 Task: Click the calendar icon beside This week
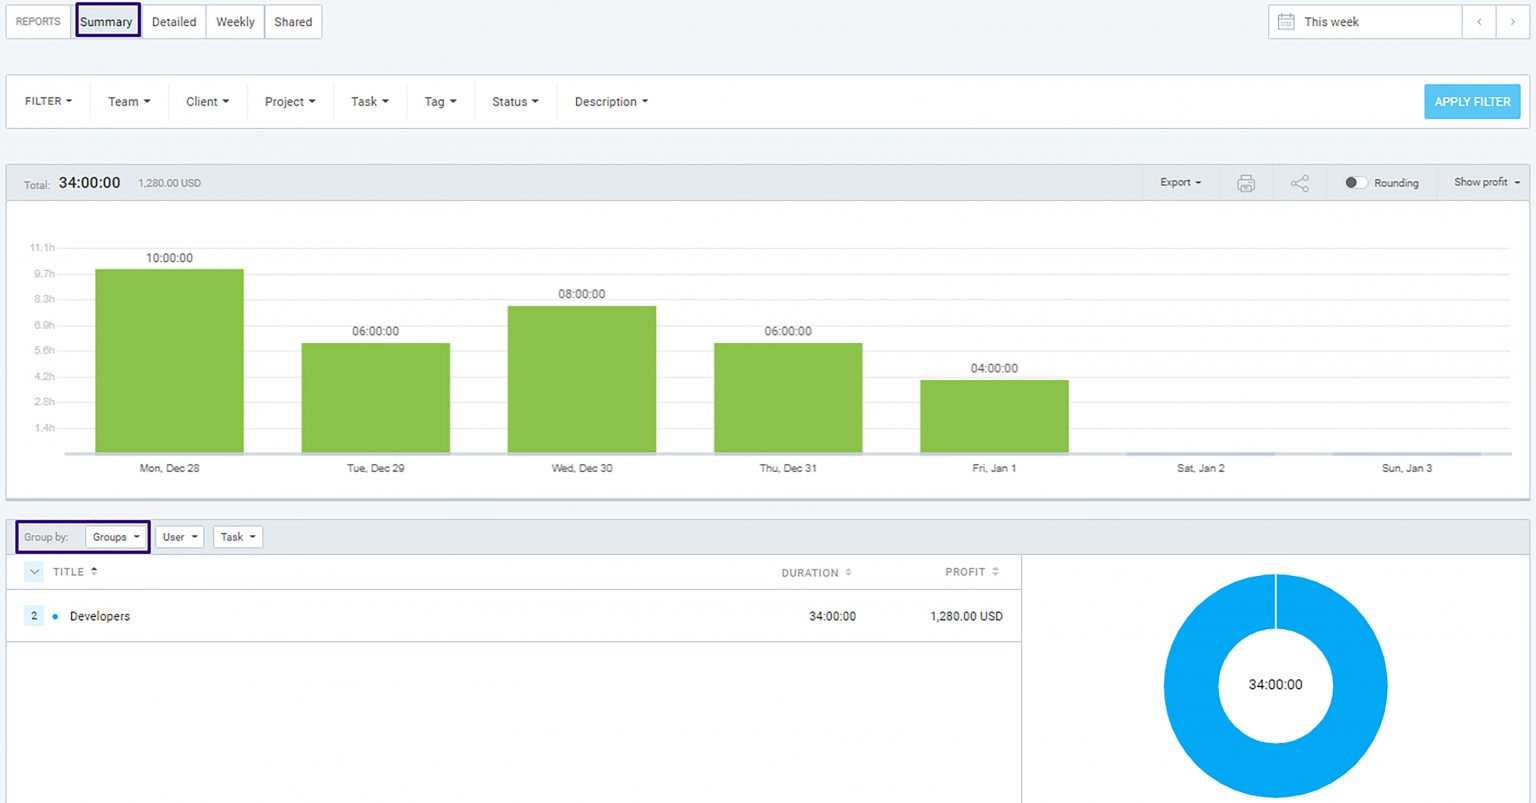click(1286, 22)
